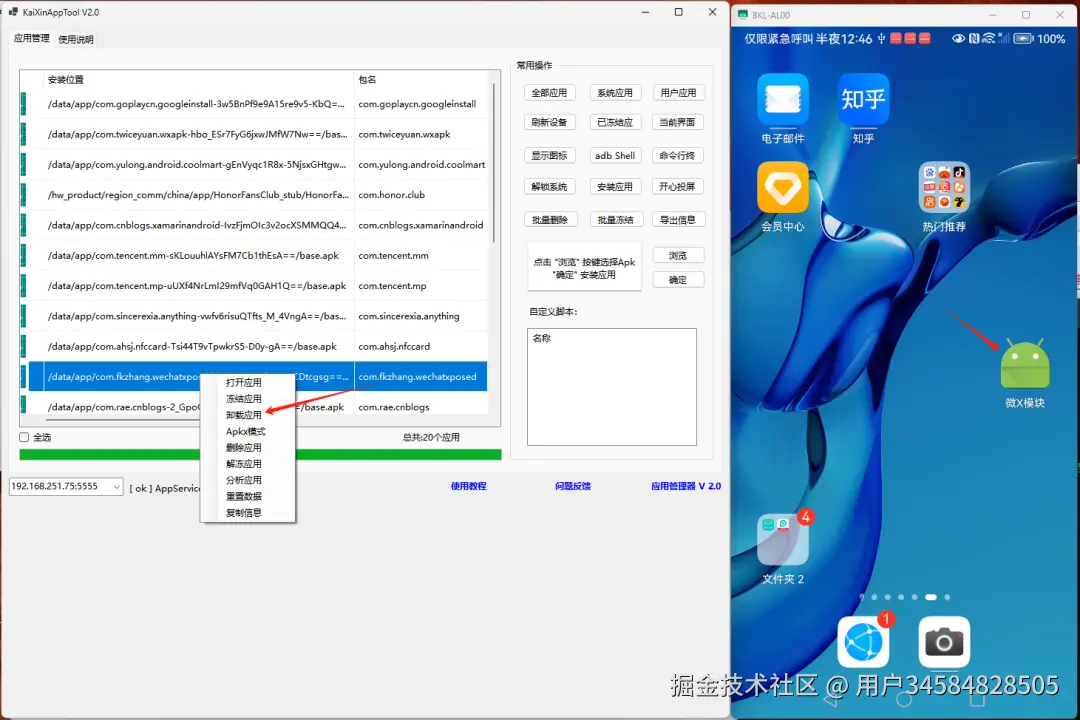Click the 当前界面 button

click(678, 122)
